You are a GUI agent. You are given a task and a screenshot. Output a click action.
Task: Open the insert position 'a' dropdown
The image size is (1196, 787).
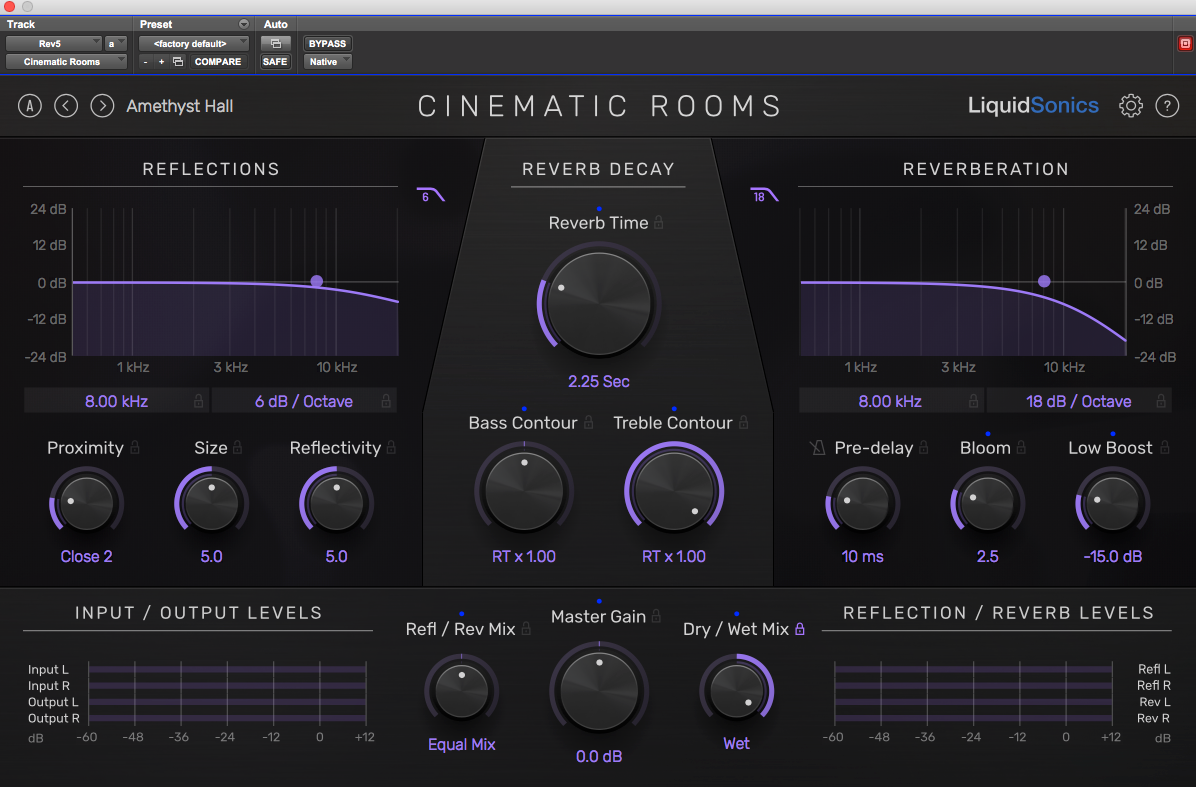tap(116, 43)
